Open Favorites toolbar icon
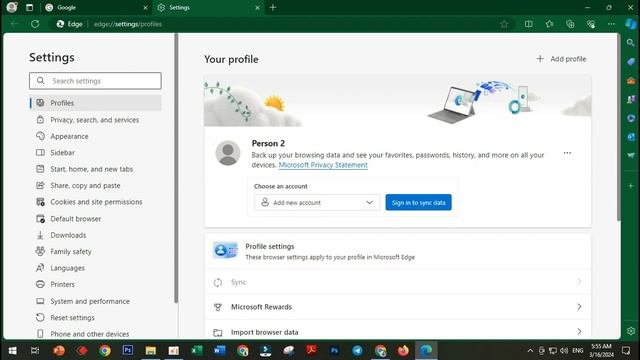Viewport: 640px width, 360px height. tap(549, 24)
